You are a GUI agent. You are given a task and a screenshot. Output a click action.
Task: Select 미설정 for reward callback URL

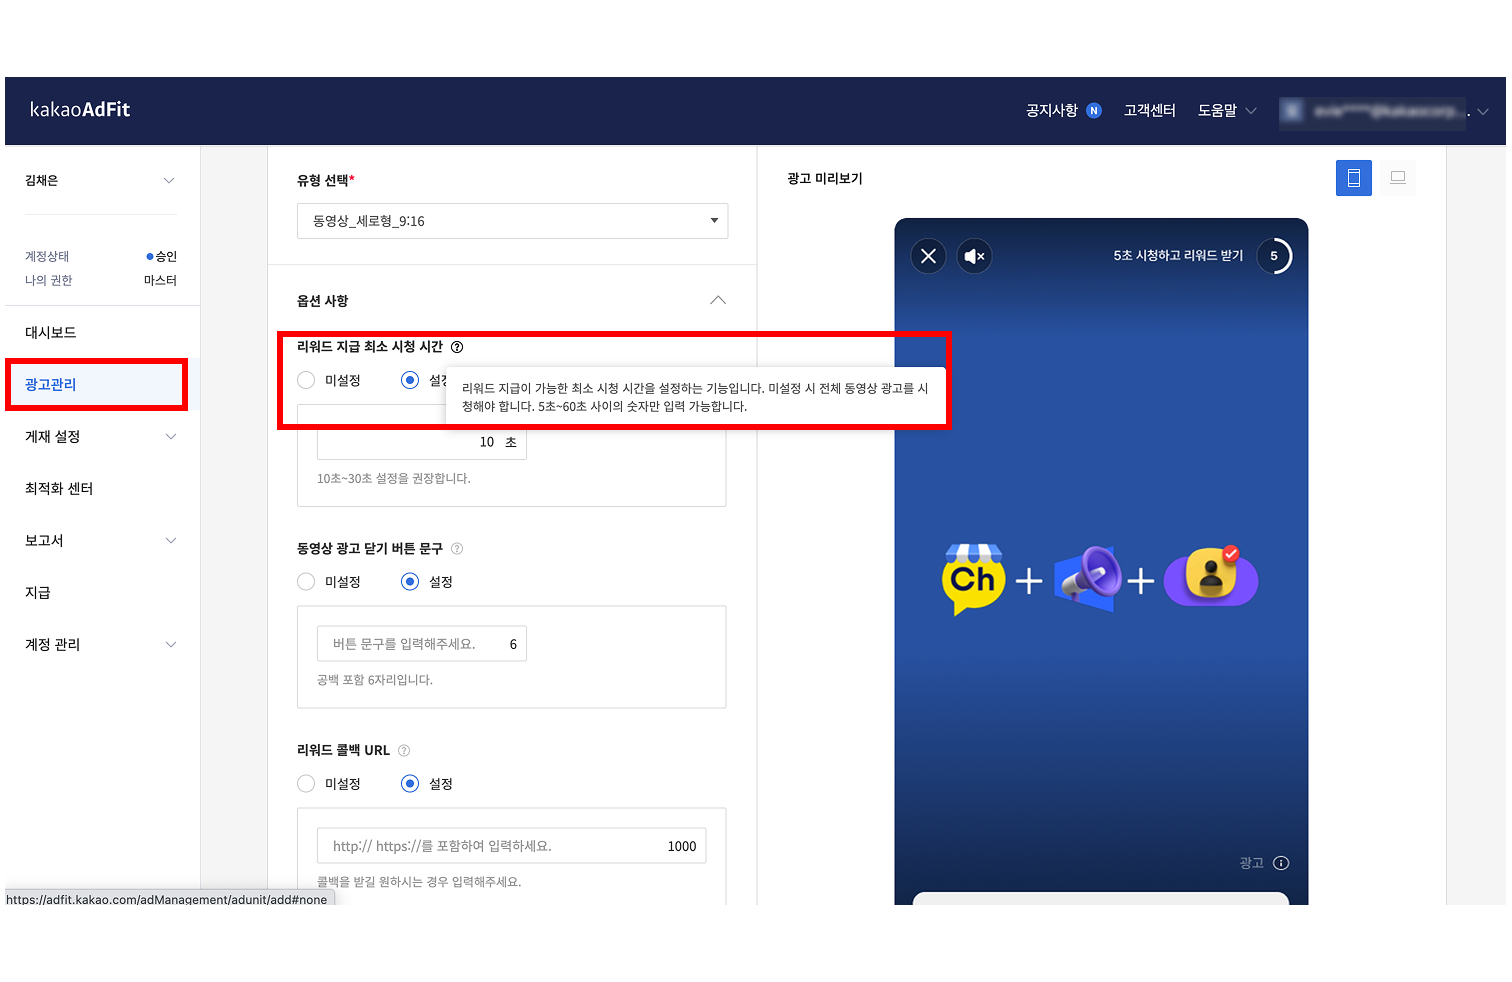pos(306,783)
